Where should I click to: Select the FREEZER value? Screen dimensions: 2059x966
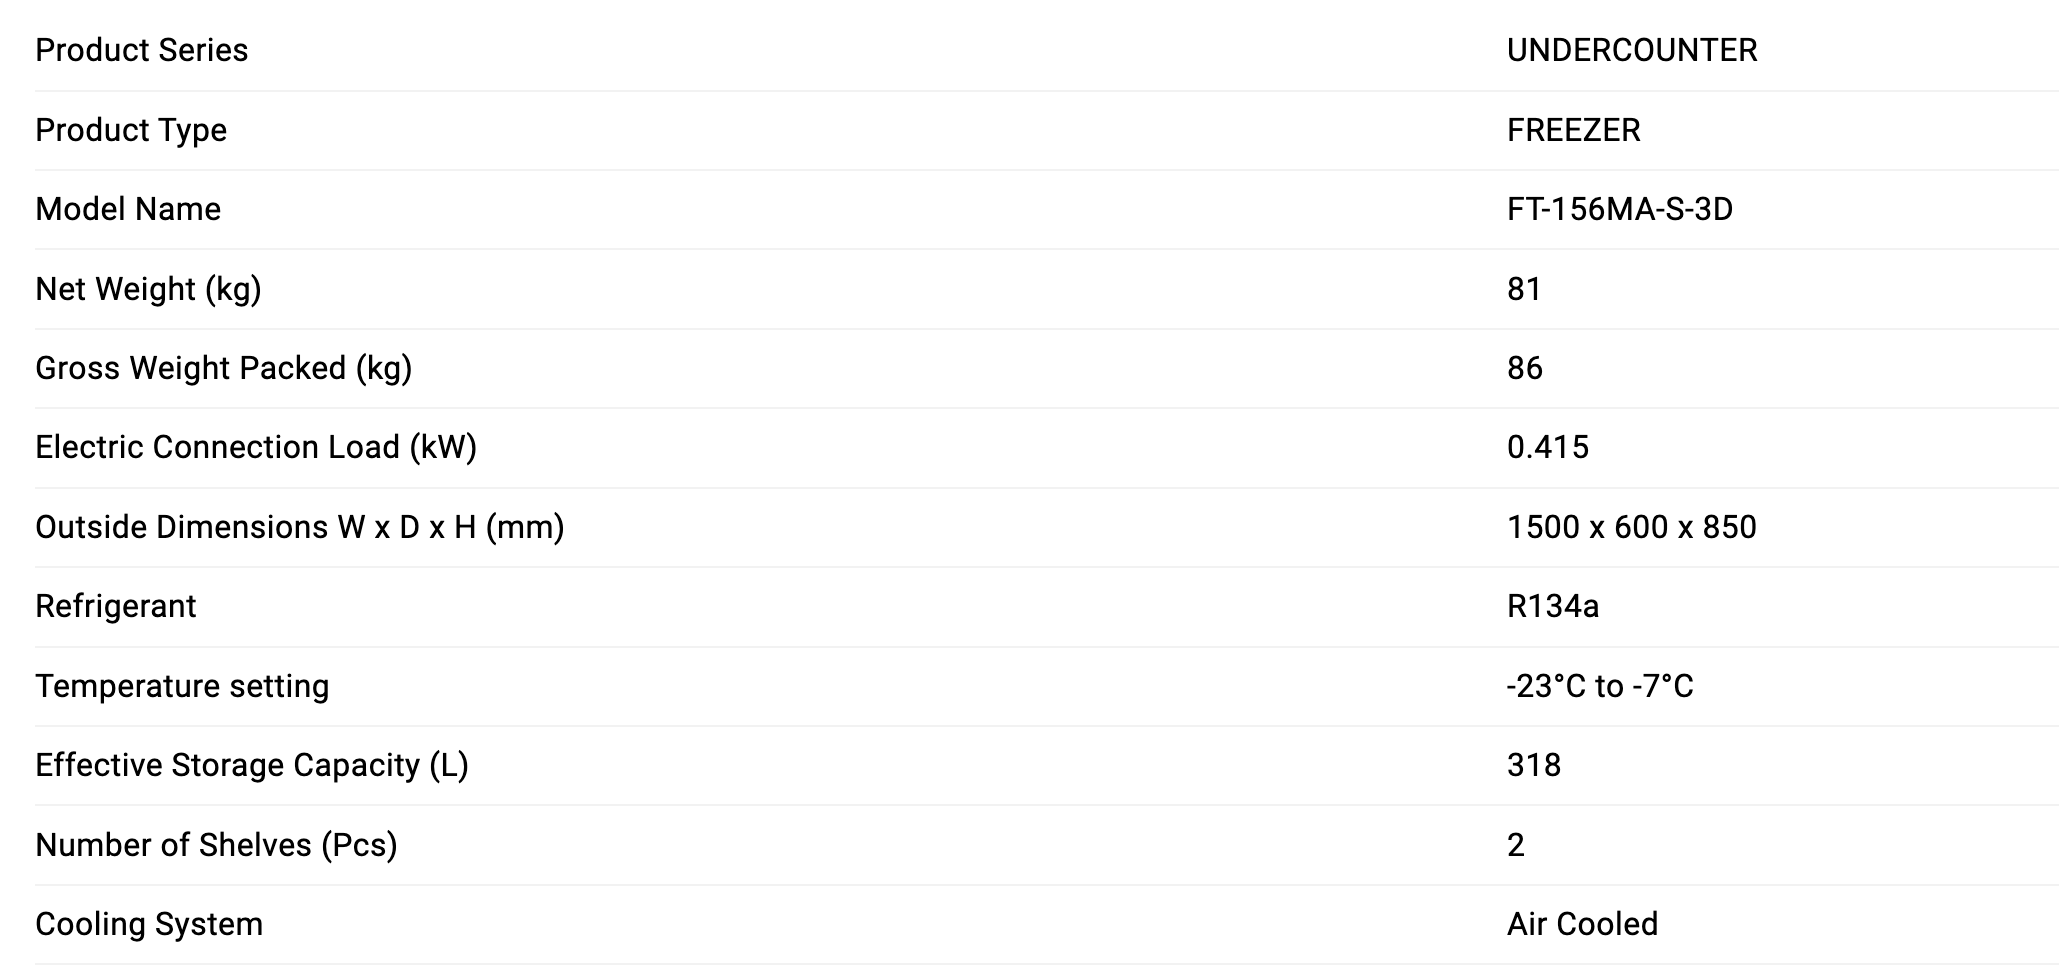tap(1573, 130)
